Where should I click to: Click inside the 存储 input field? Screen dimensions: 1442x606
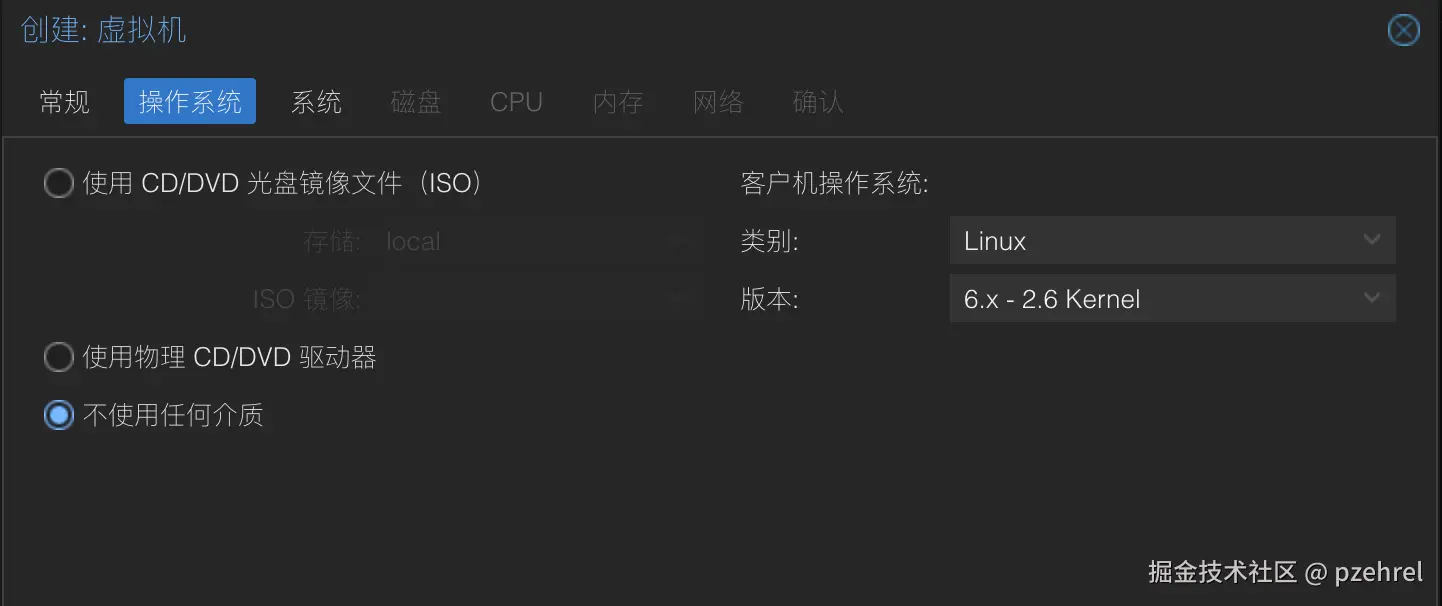point(520,240)
